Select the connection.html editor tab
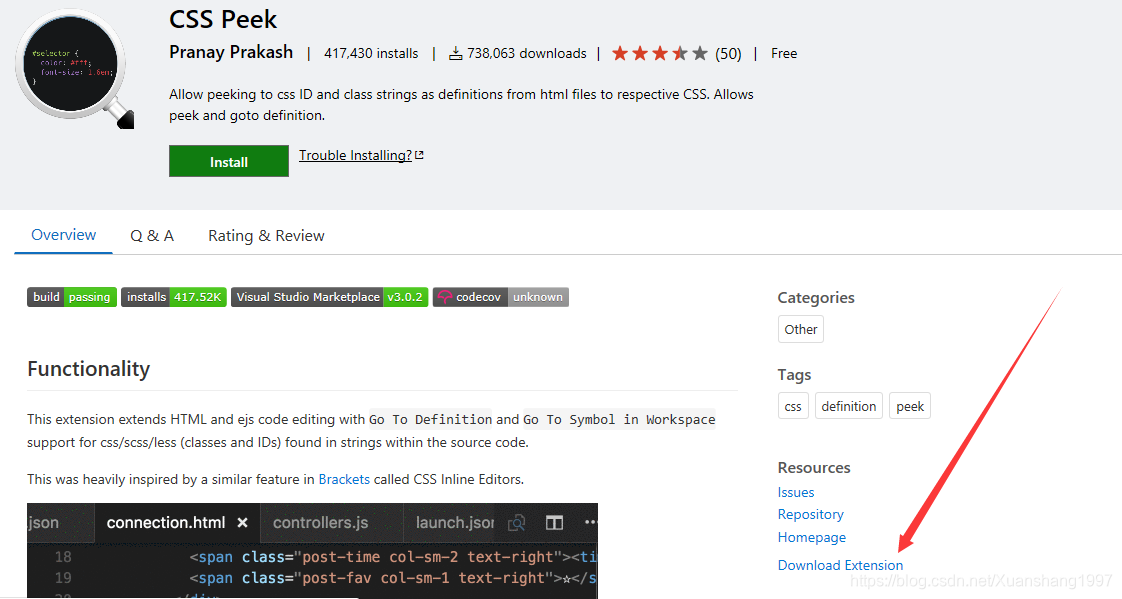The width and height of the screenshot is (1122, 599). point(177,522)
